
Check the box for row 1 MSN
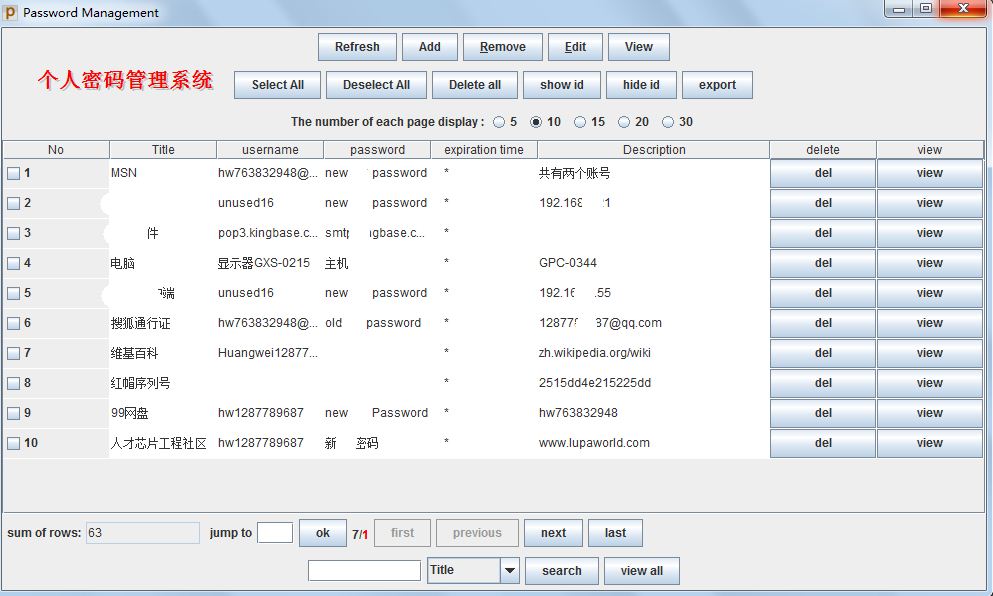tap(13, 174)
